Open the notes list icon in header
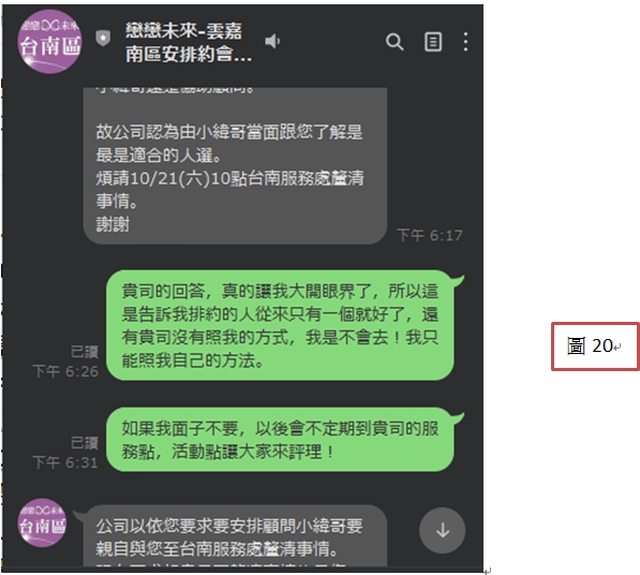Viewport: 640px width, 575px height. tap(433, 42)
